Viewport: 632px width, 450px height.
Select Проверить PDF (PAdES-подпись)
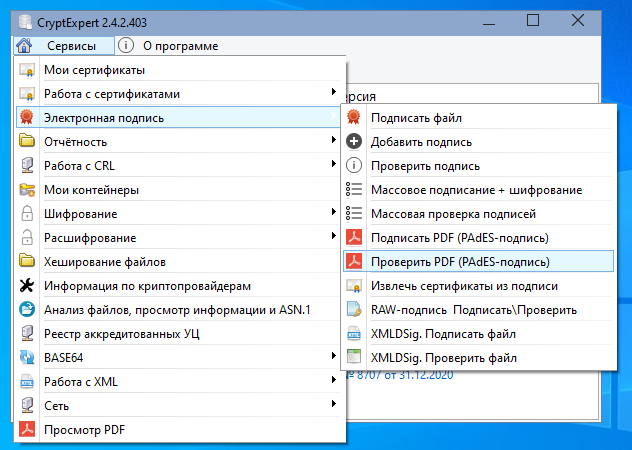click(x=460, y=262)
